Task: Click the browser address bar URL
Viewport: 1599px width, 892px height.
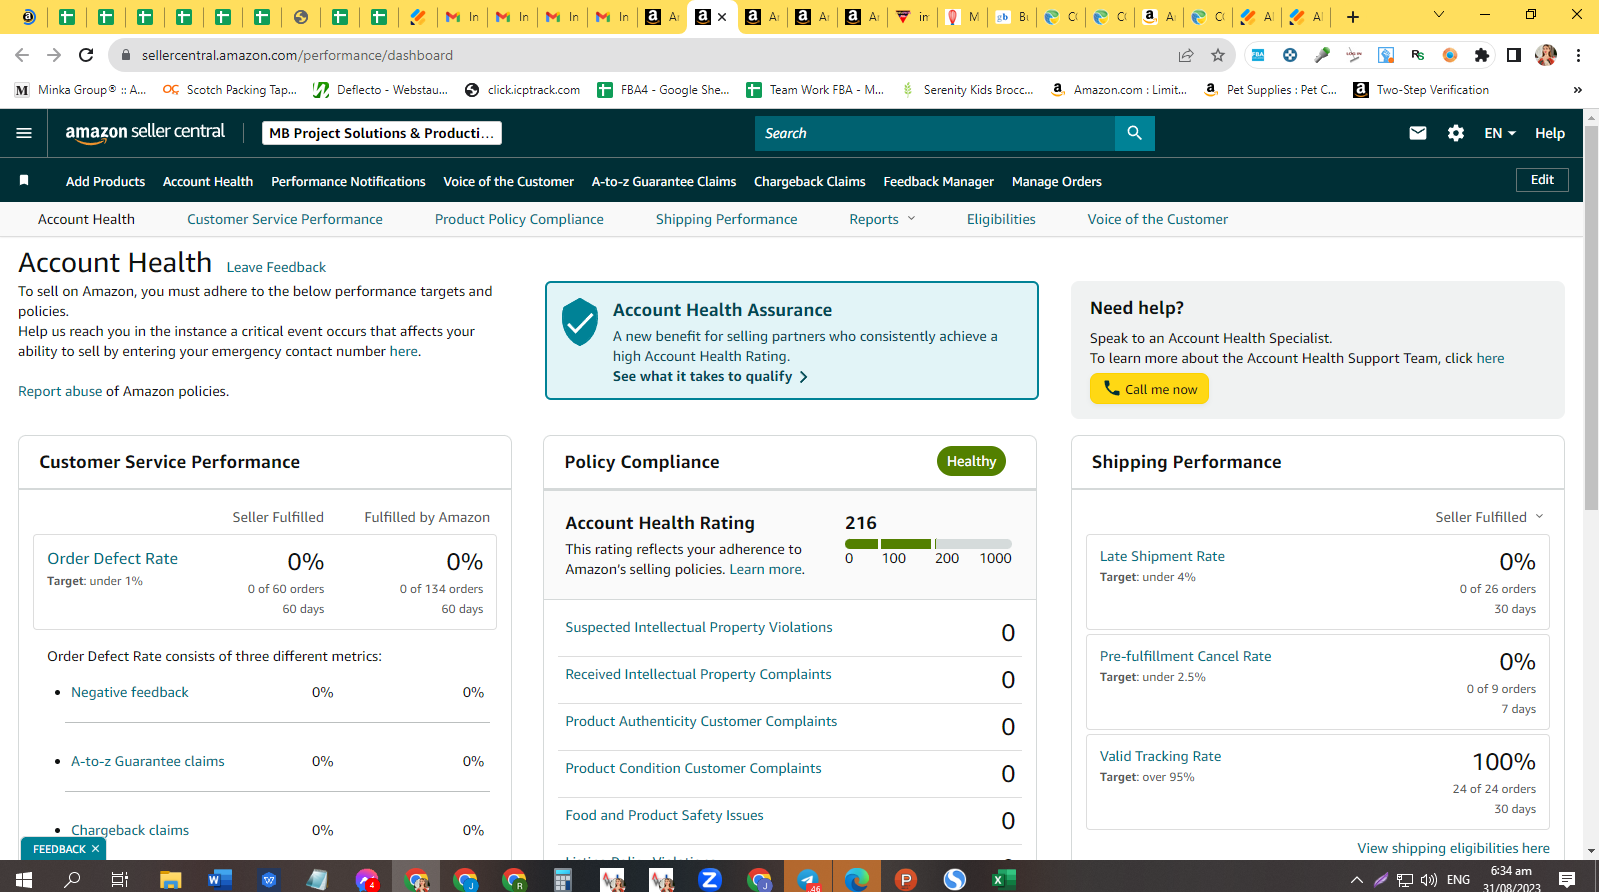Action: (297, 55)
